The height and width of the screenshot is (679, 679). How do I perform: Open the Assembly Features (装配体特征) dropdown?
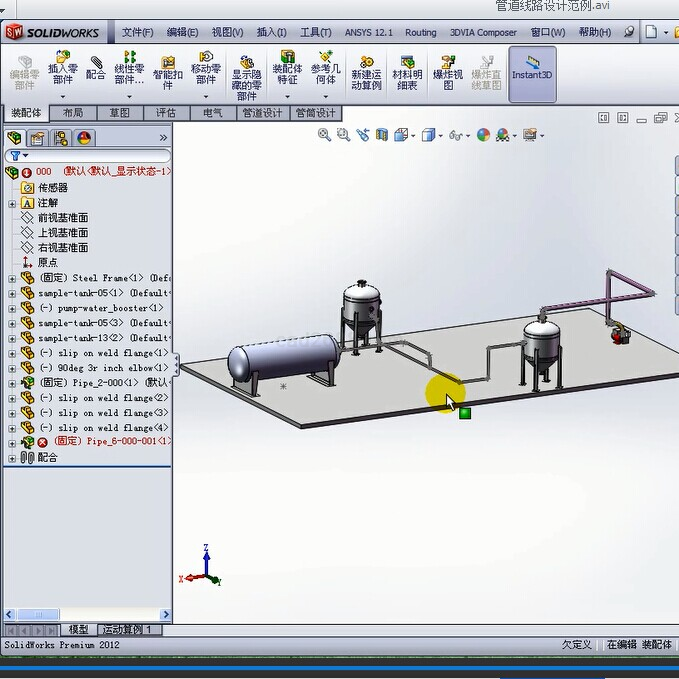tap(287, 72)
